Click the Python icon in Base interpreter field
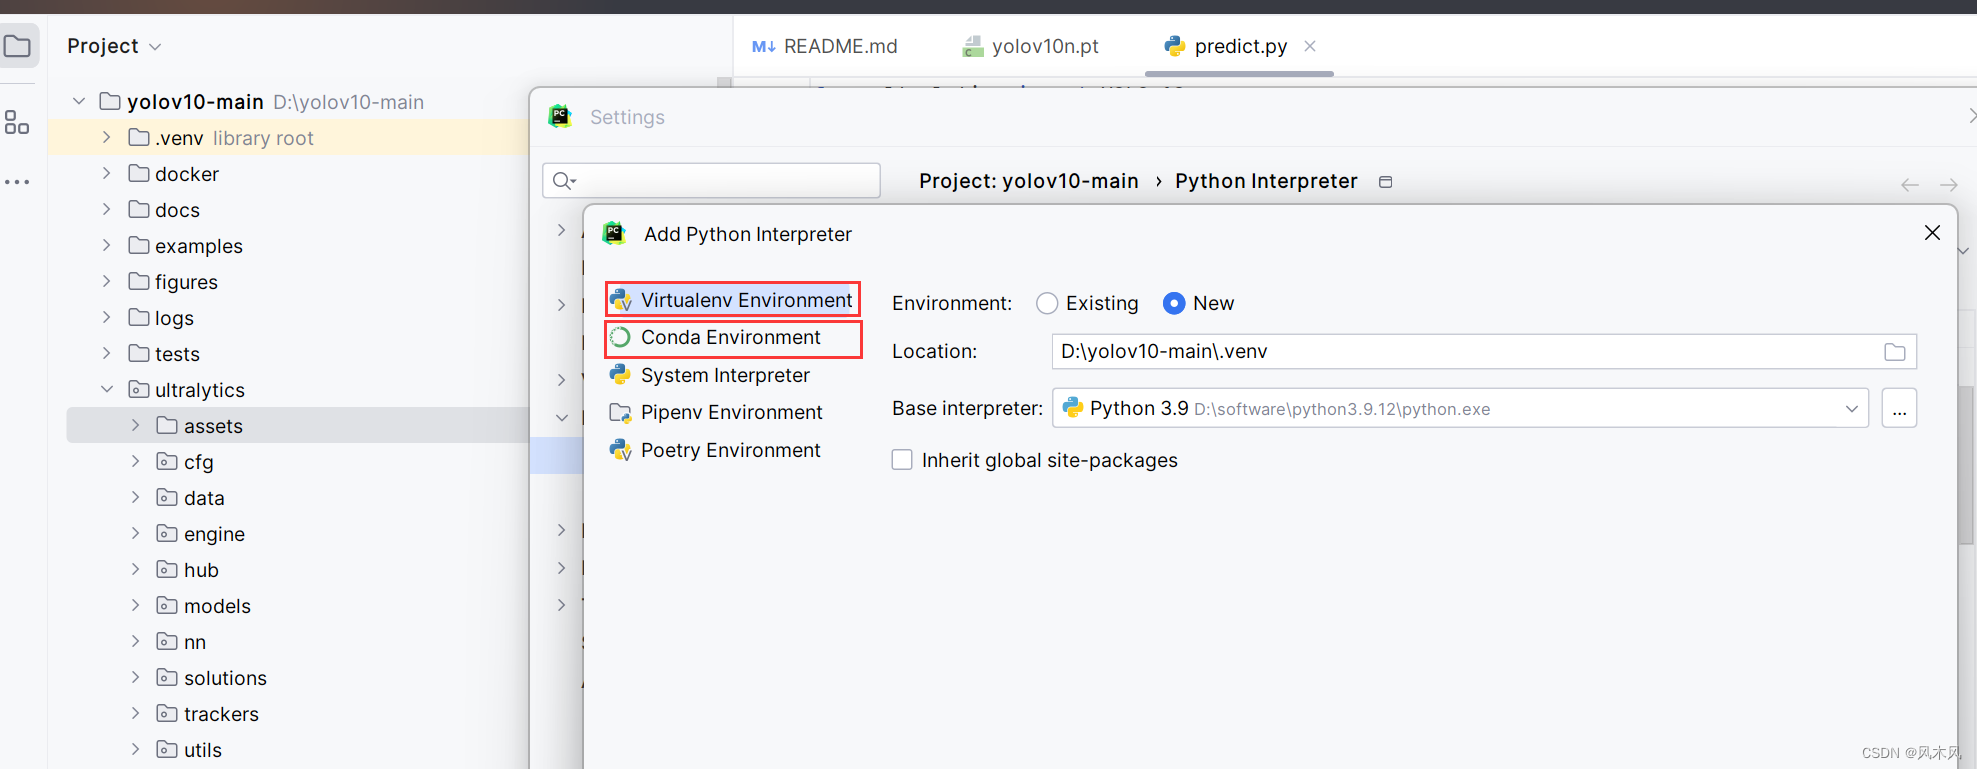Screen dimensions: 1977x769 click(x=1073, y=408)
